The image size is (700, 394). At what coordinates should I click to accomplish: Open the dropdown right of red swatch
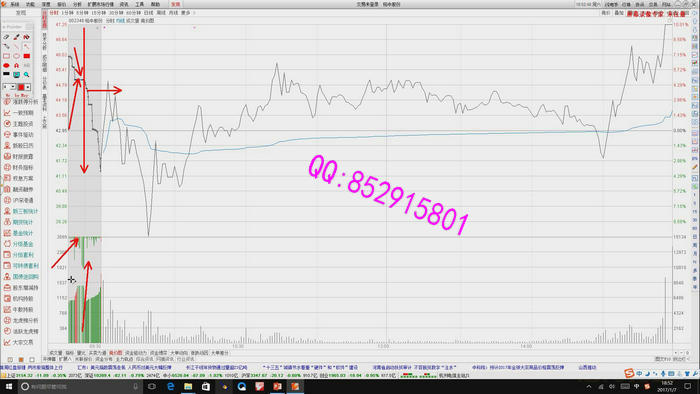tap(28, 87)
